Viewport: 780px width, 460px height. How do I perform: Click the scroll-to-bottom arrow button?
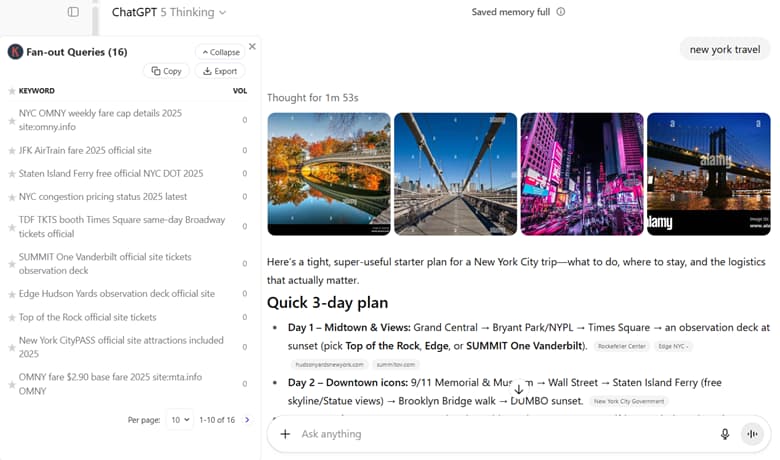click(518, 389)
